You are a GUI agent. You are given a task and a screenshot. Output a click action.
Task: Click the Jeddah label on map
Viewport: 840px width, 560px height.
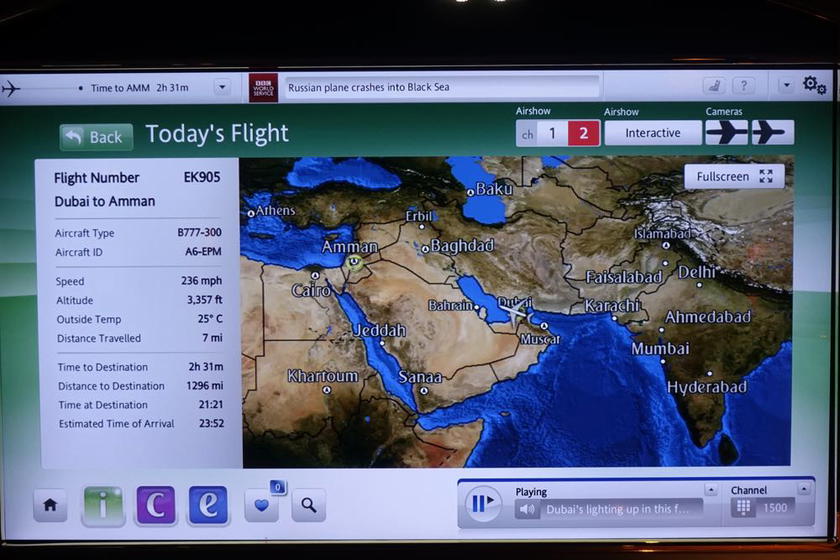(379, 330)
